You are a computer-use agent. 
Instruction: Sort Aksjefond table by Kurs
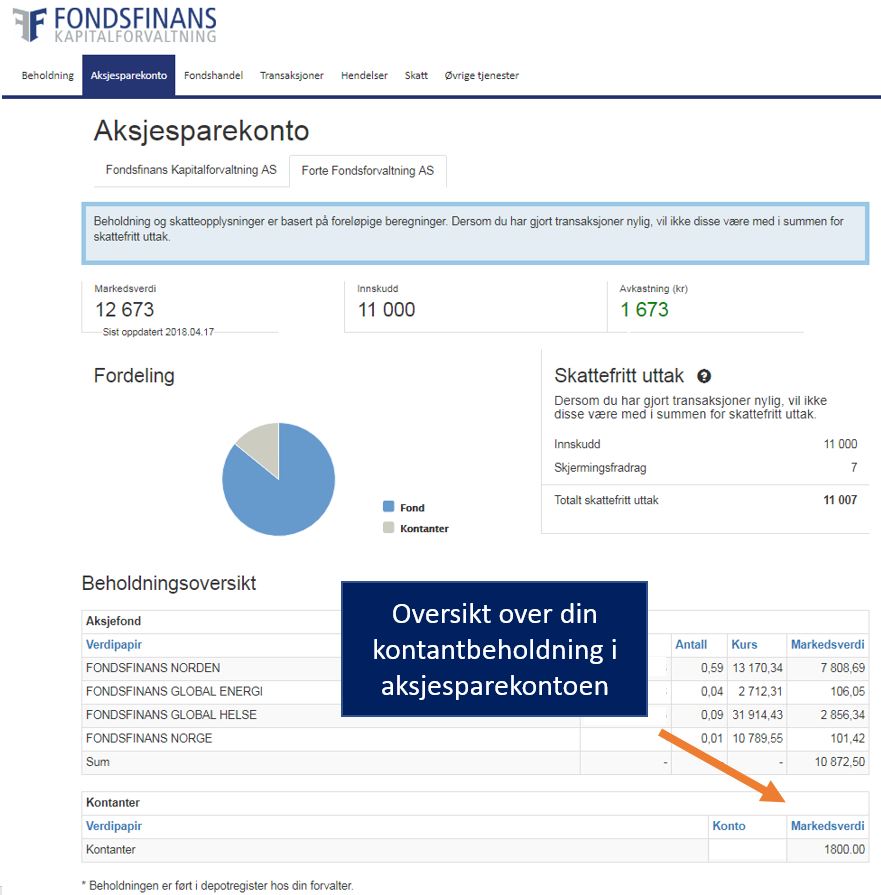pos(745,644)
